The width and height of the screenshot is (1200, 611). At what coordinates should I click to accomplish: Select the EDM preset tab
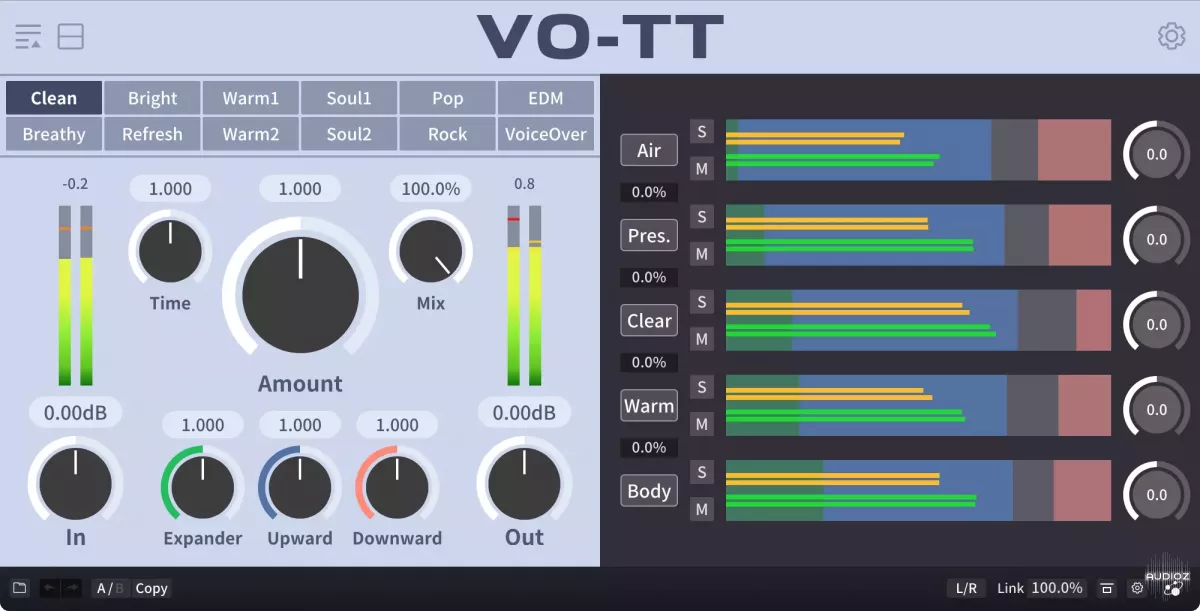click(546, 98)
